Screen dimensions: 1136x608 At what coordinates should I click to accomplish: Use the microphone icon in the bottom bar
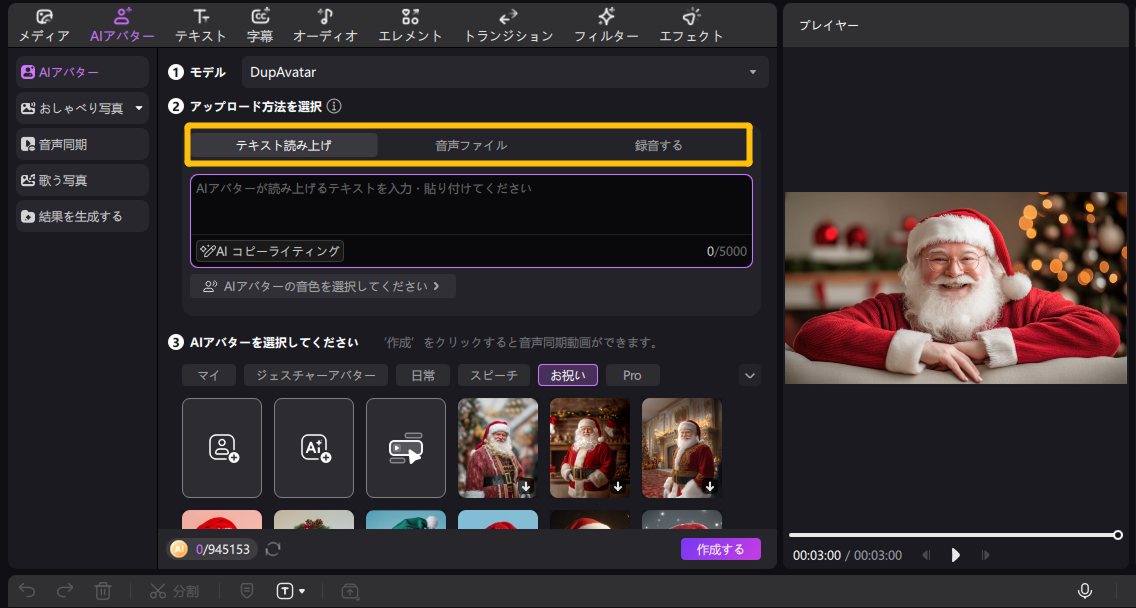[1085, 590]
